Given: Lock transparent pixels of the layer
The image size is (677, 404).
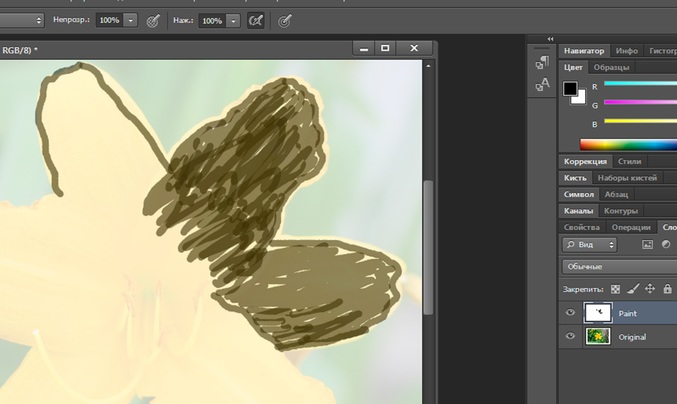Looking at the screenshot, I should click(x=615, y=289).
